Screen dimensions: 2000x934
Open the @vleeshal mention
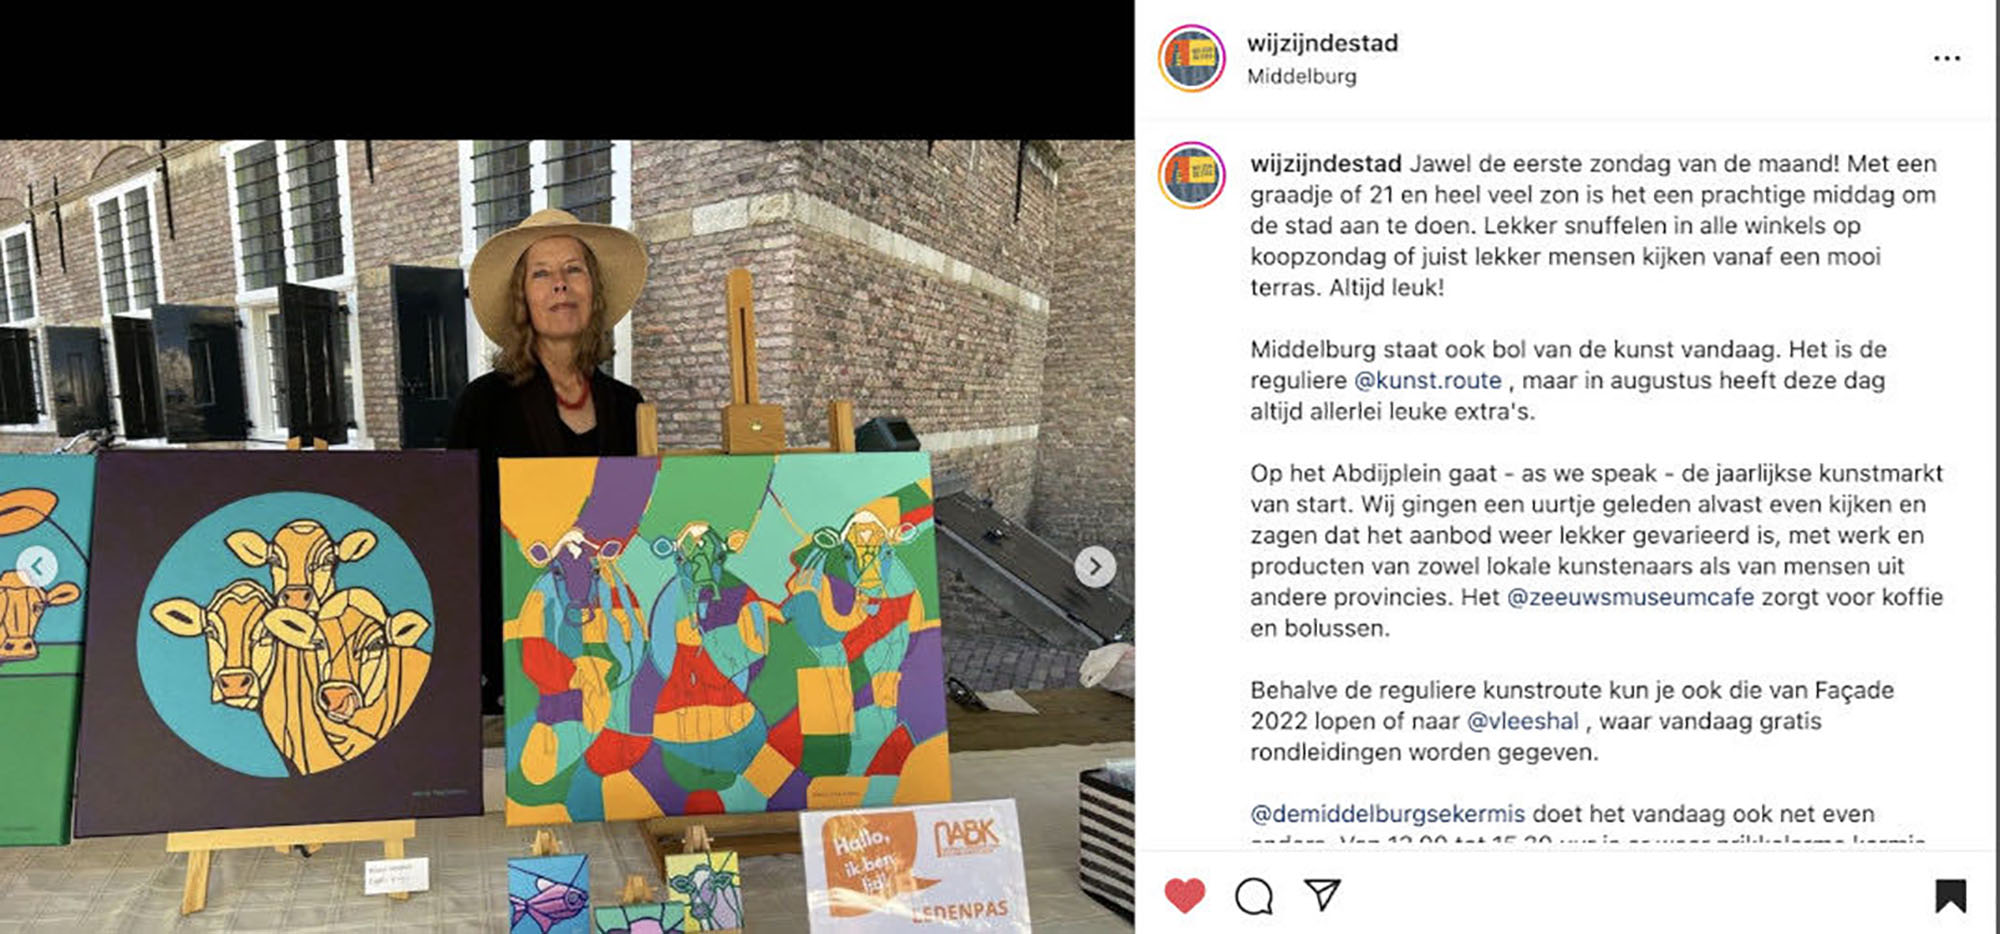(1522, 721)
